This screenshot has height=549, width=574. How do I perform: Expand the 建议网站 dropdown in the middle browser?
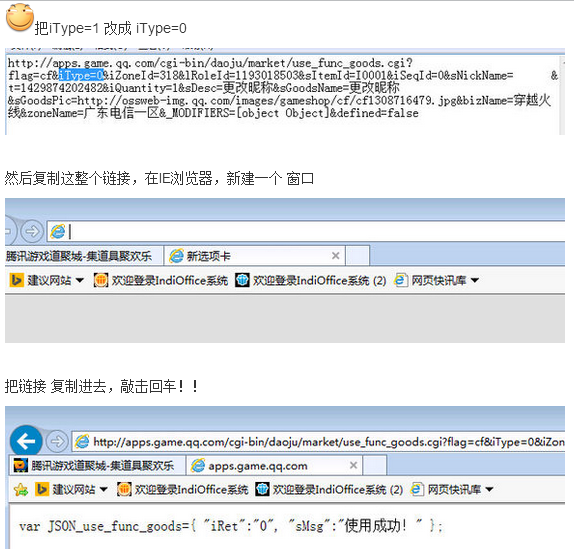click(x=80, y=281)
